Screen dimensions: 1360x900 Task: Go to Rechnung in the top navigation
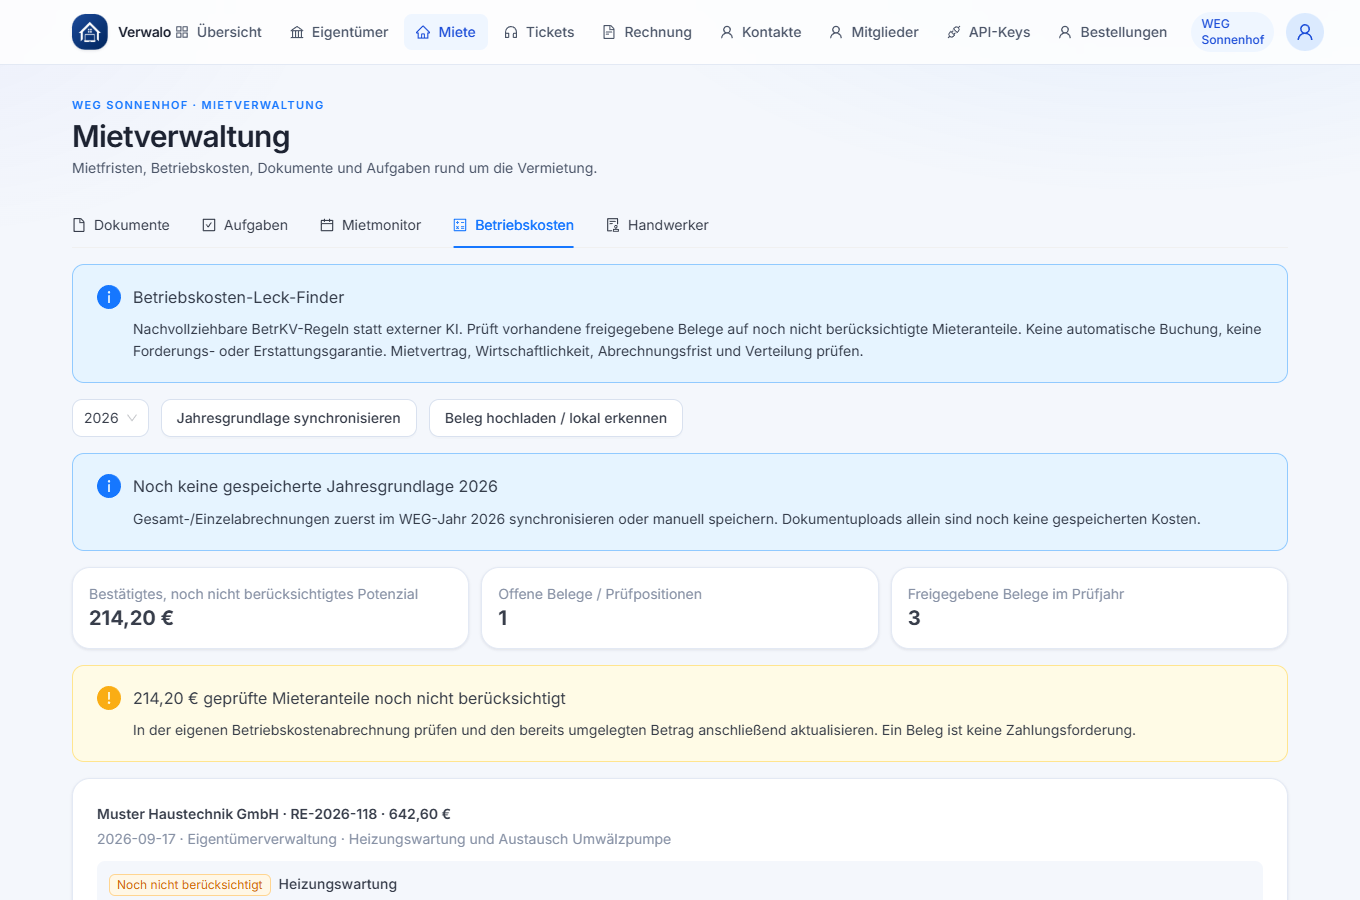(647, 32)
